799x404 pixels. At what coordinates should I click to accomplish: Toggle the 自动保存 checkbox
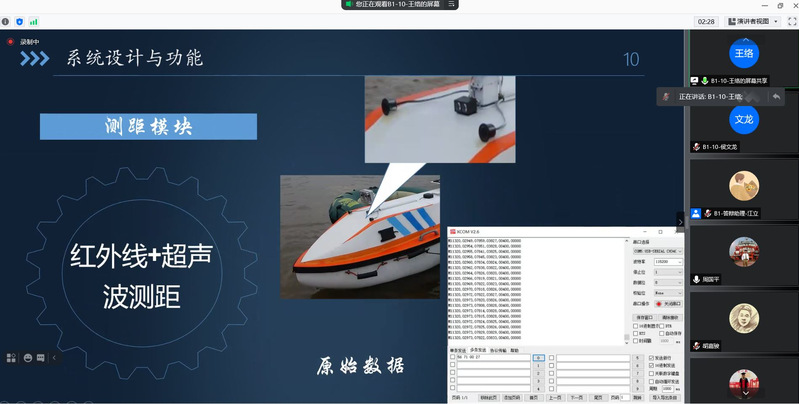click(661, 334)
